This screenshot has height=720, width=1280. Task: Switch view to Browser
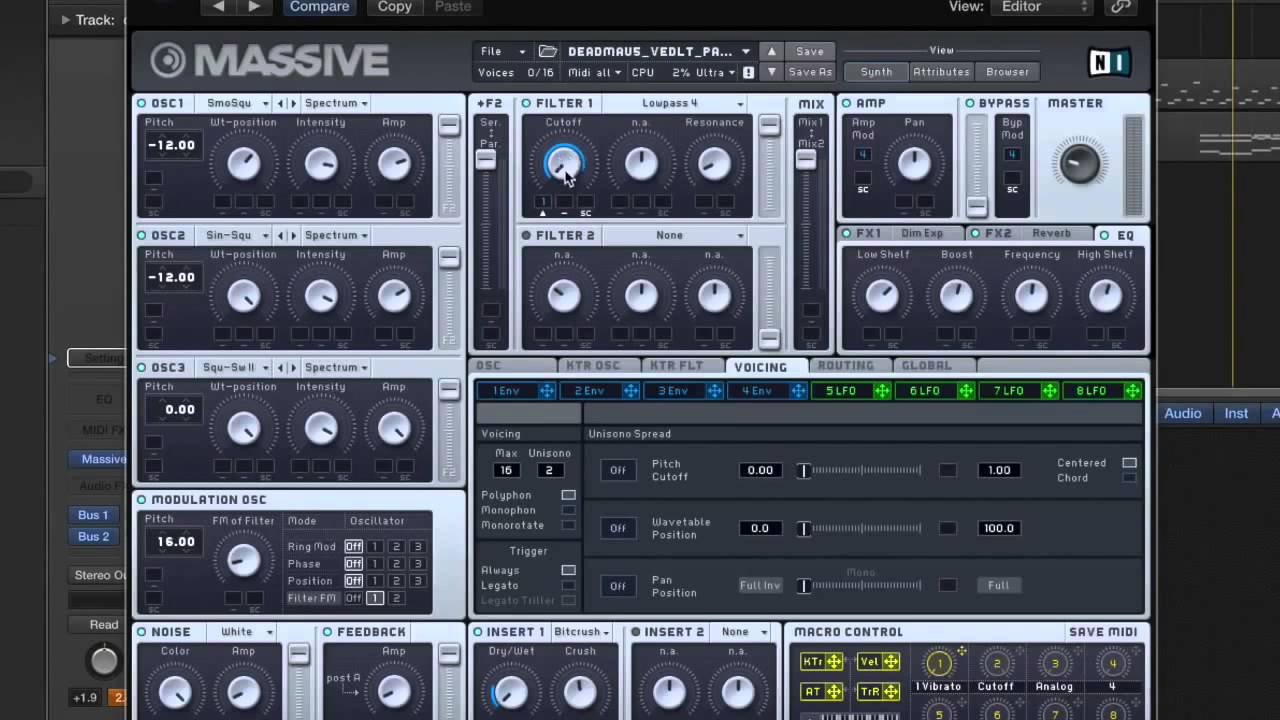1007,72
